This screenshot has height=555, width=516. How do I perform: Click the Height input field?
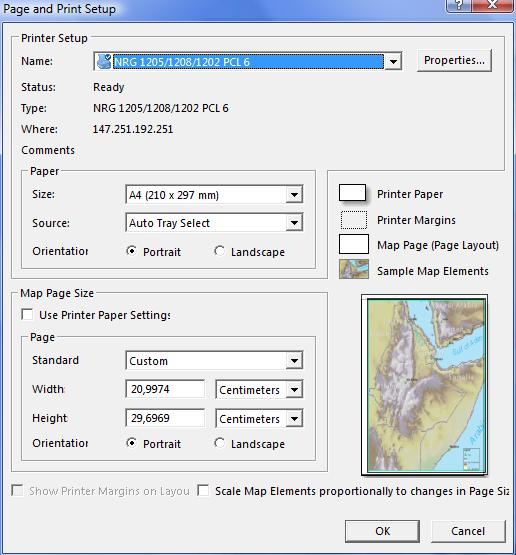coord(165,418)
